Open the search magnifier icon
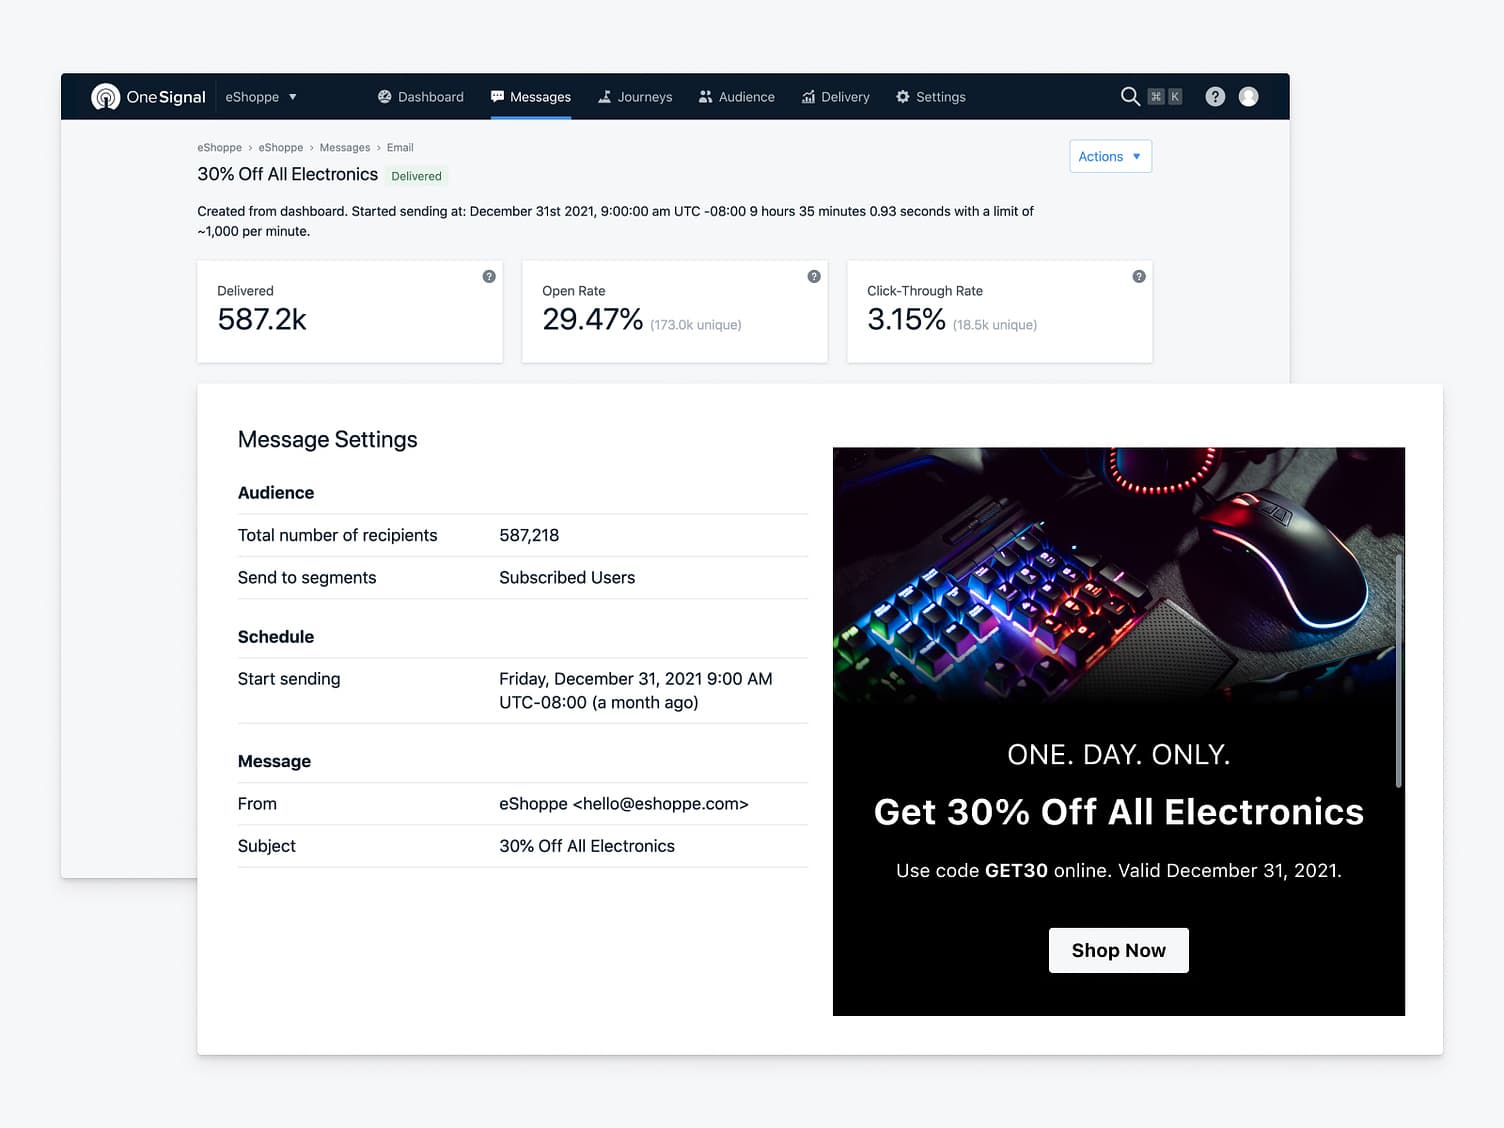The height and width of the screenshot is (1128, 1504). tap(1130, 96)
